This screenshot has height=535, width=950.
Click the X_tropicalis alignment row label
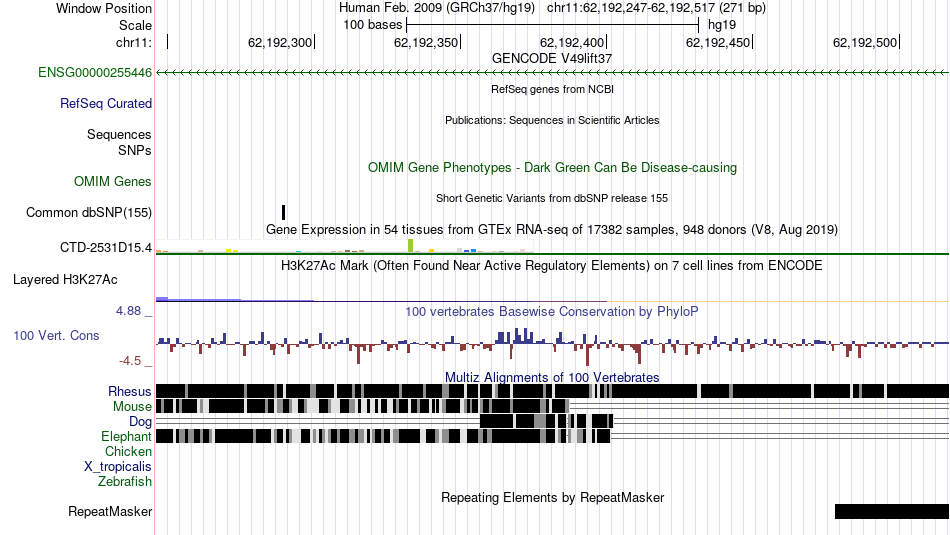(118, 467)
